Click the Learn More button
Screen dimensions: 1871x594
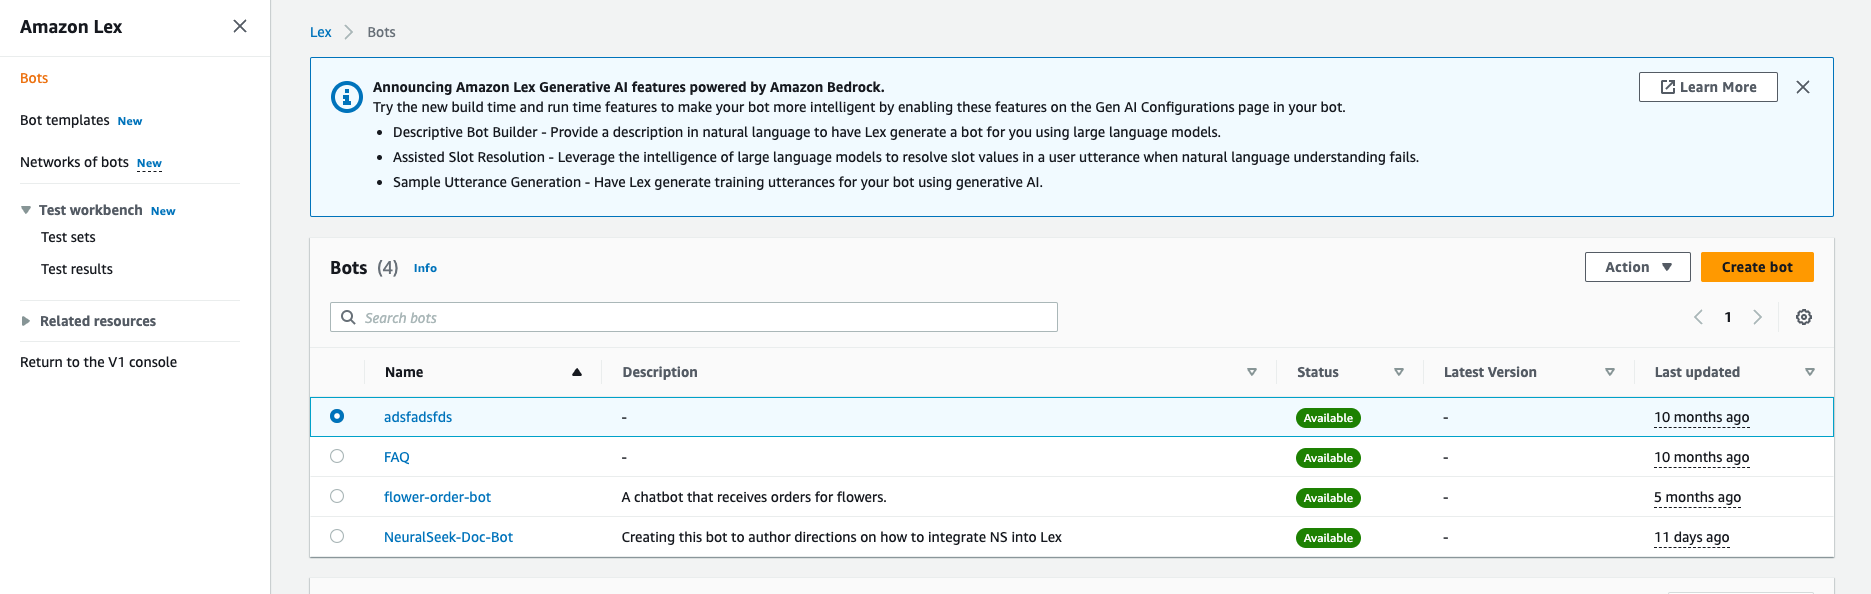1708,87
